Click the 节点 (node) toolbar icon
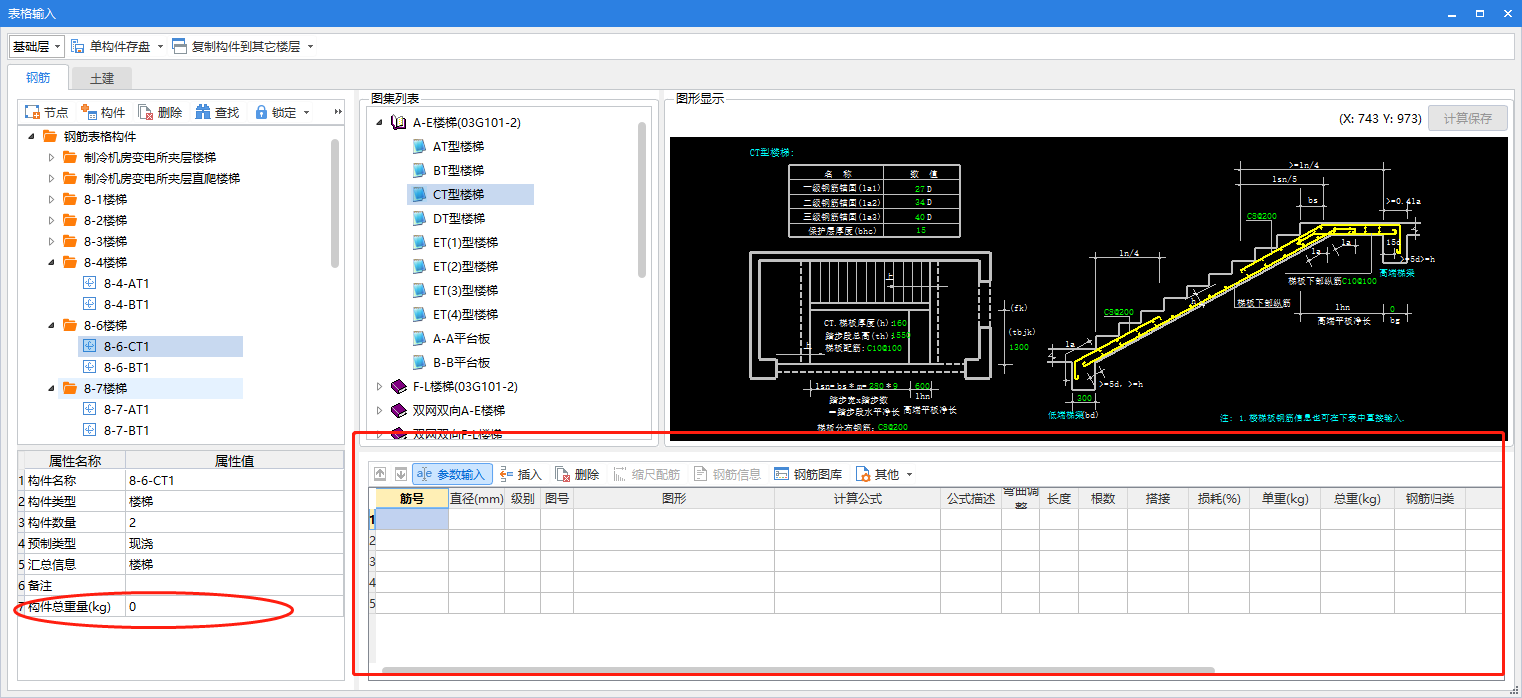This screenshot has height=698, width=1522. click(x=32, y=112)
